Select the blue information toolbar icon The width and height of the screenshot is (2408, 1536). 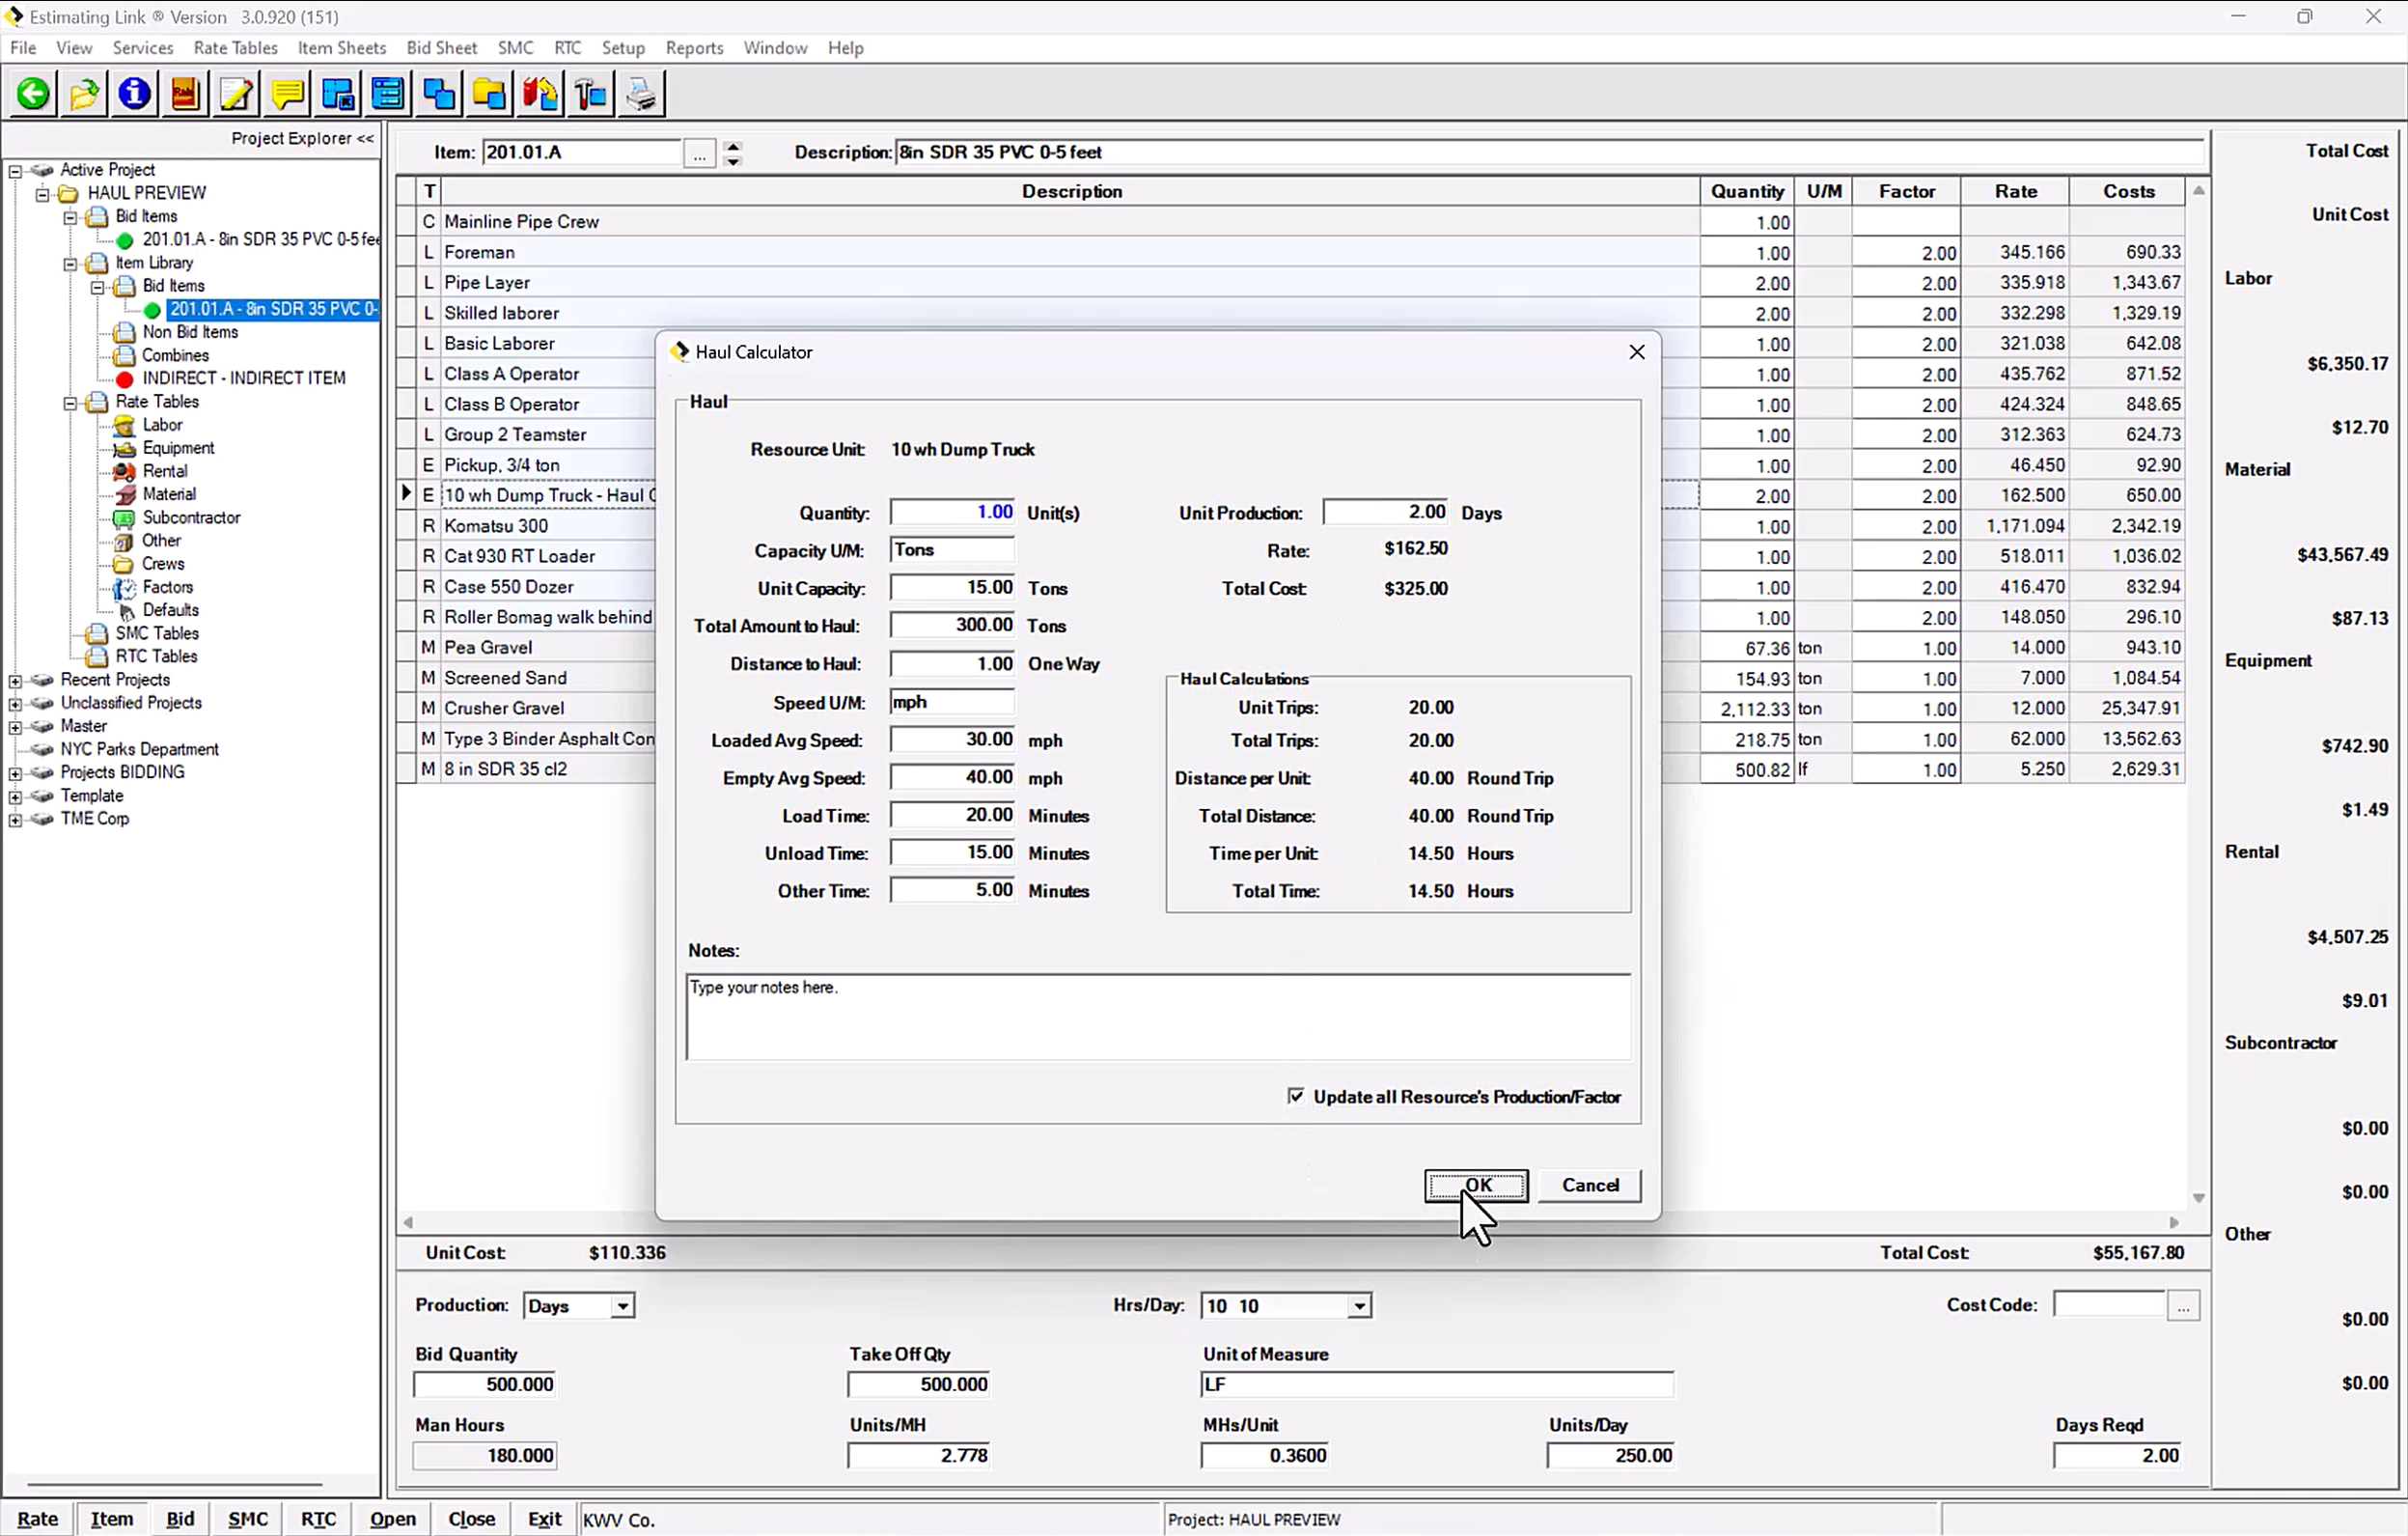(x=134, y=93)
